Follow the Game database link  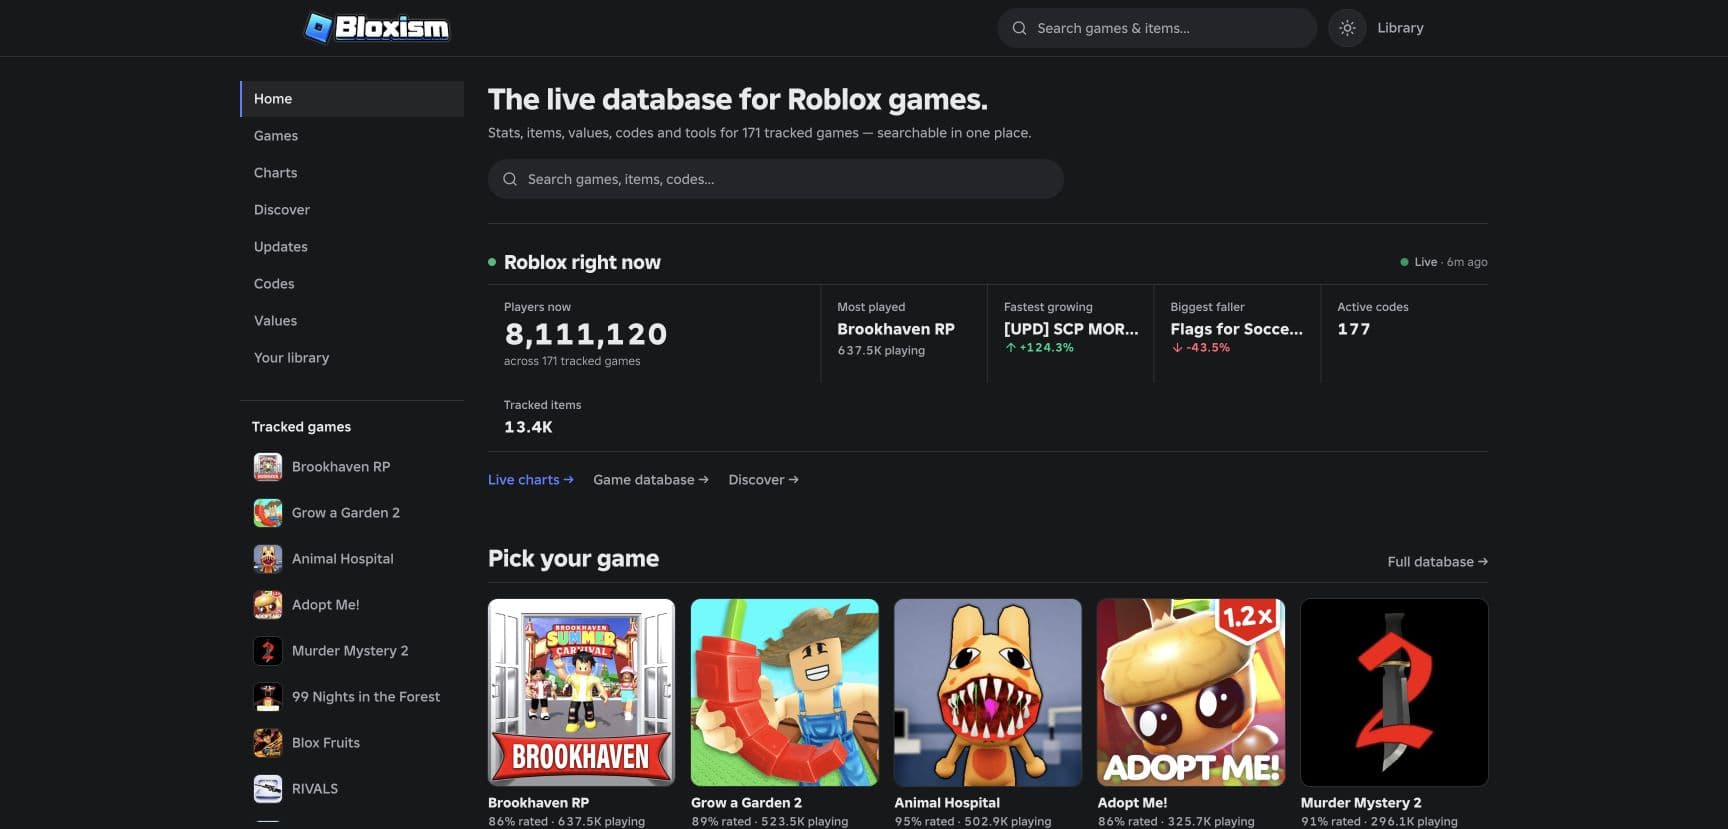[651, 480]
